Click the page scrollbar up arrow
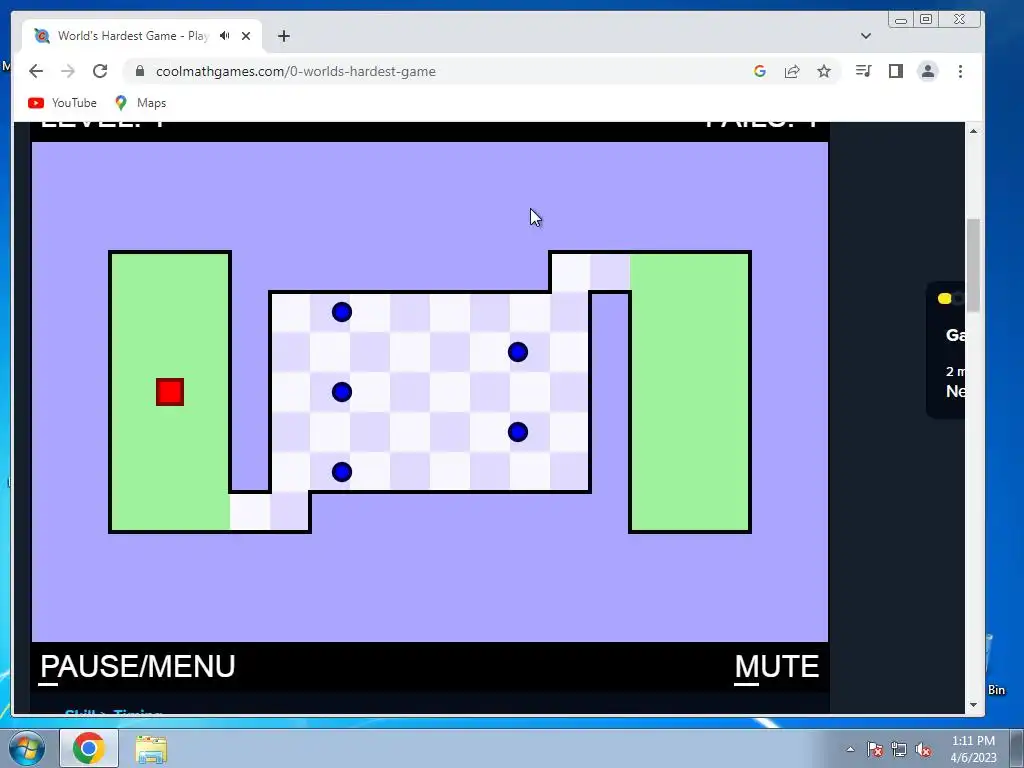This screenshot has height=768, width=1024. 973,131
